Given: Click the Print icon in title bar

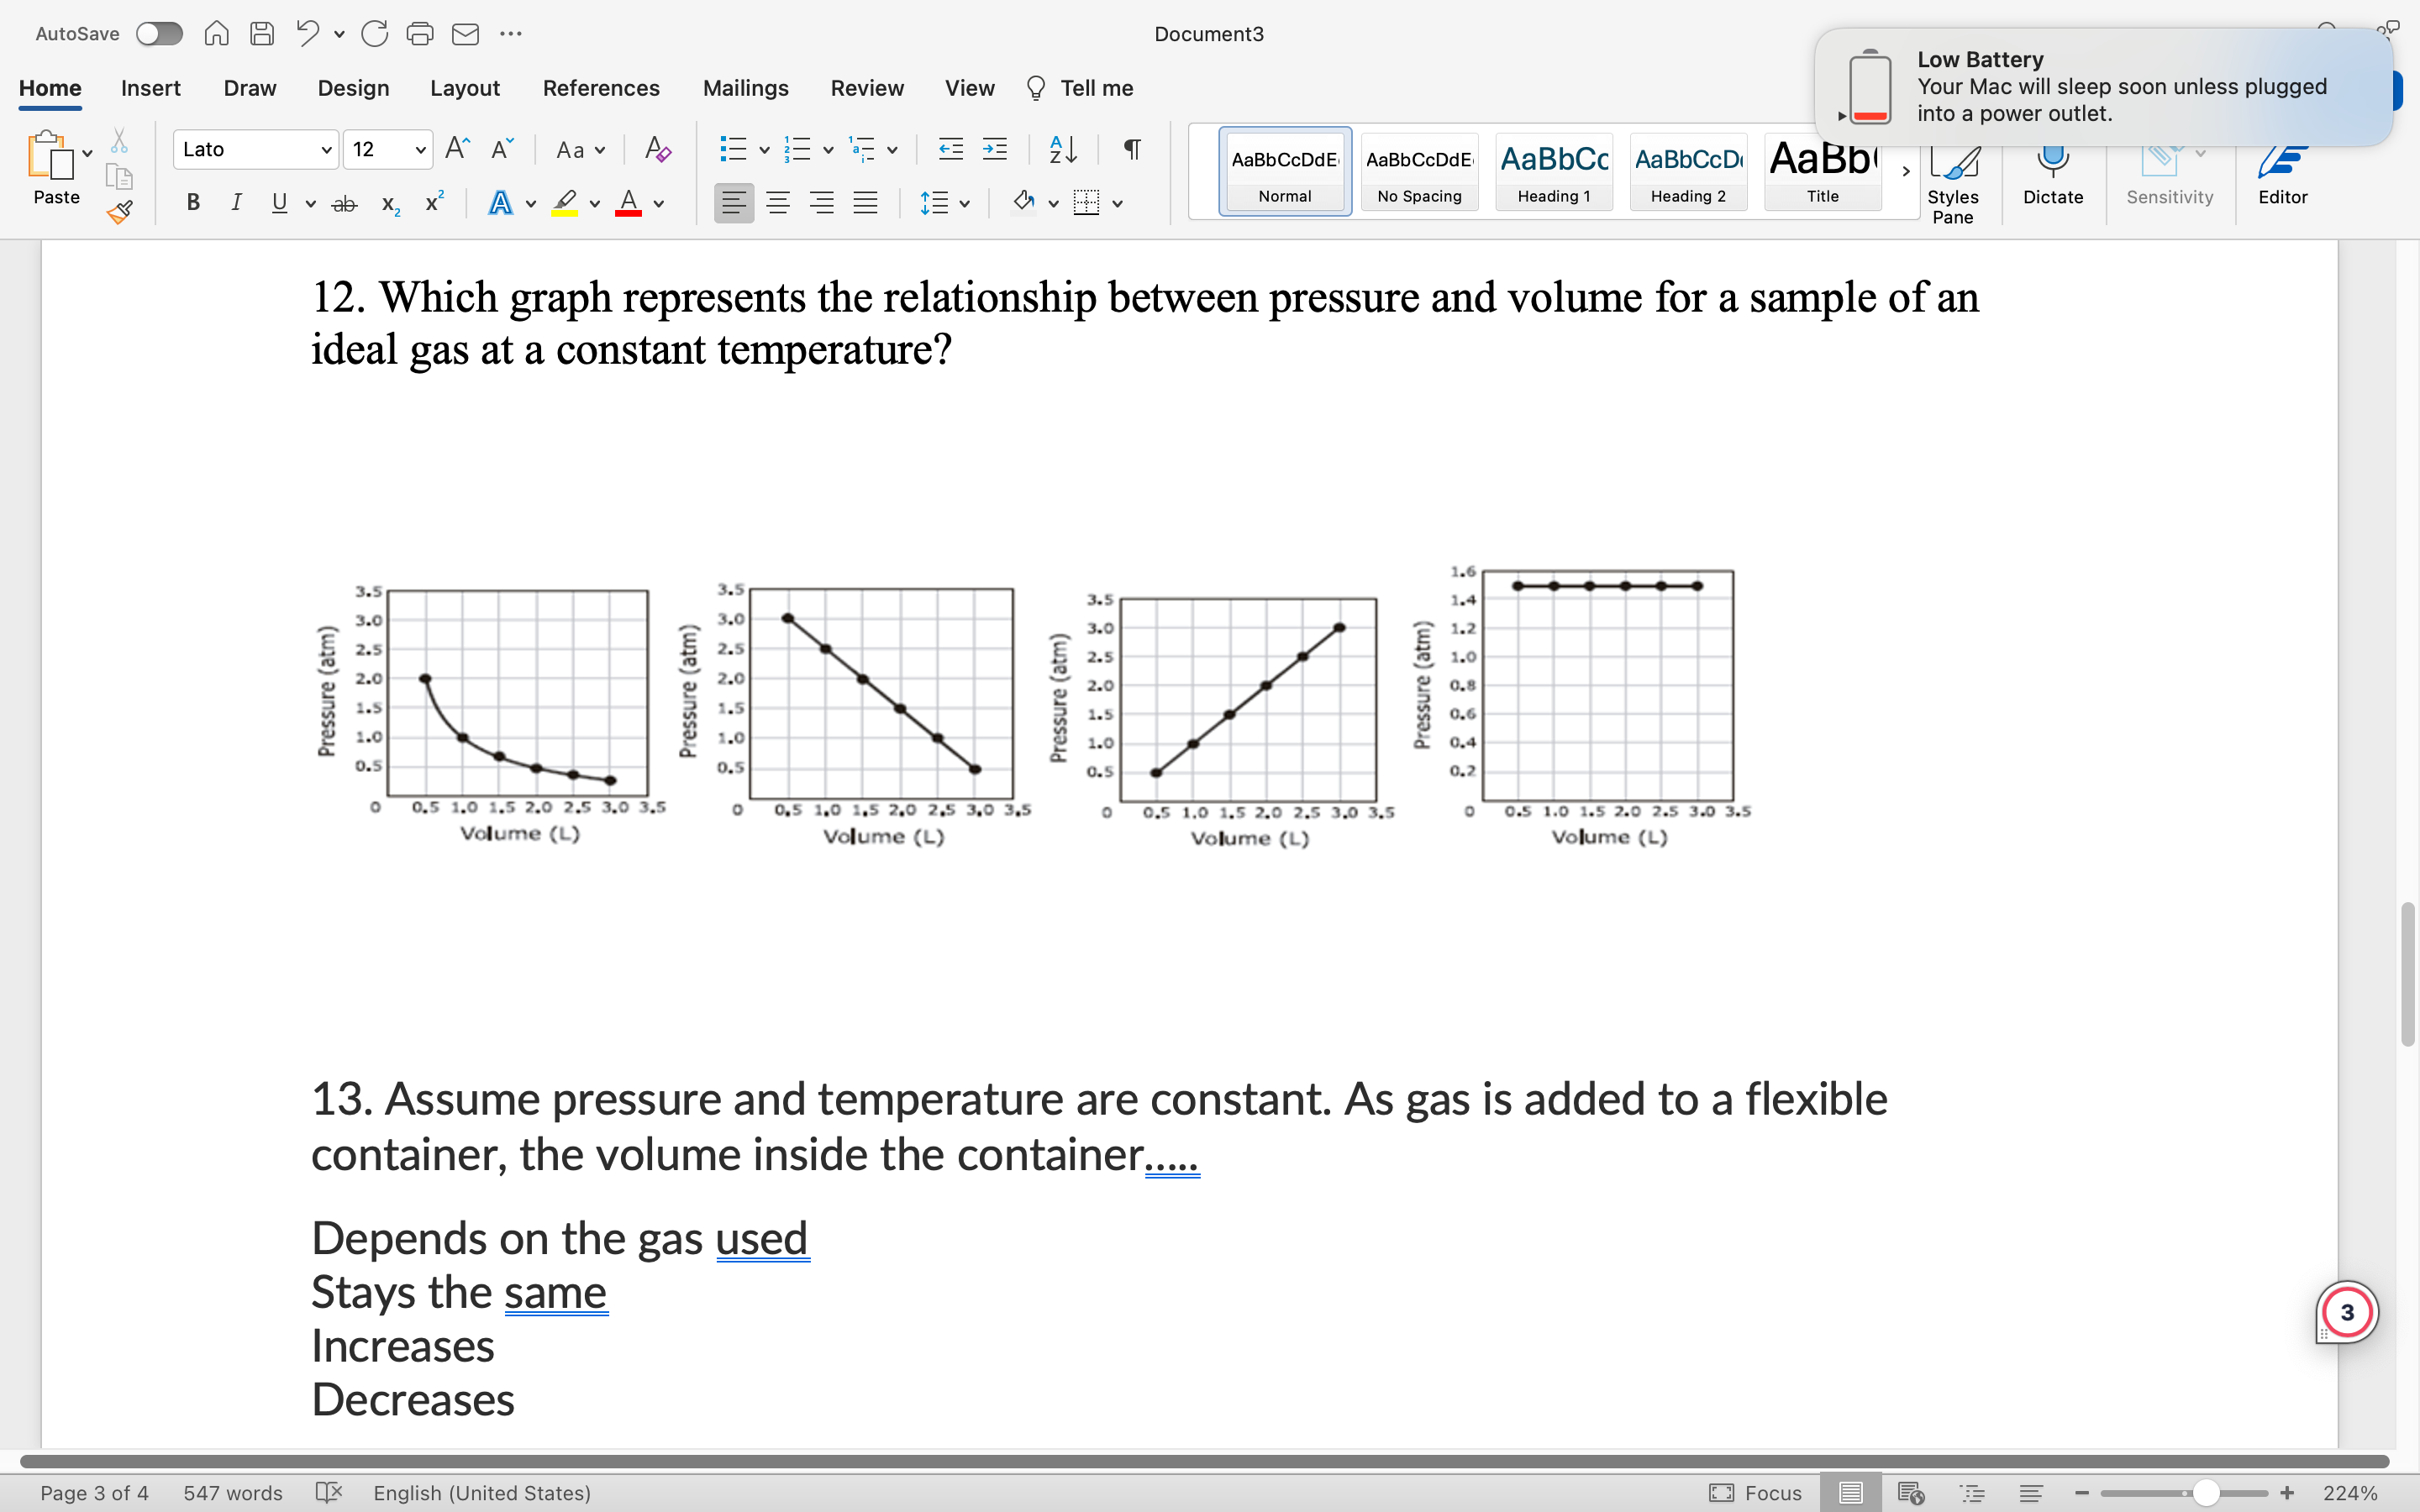Looking at the screenshot, I should [420, 34].
